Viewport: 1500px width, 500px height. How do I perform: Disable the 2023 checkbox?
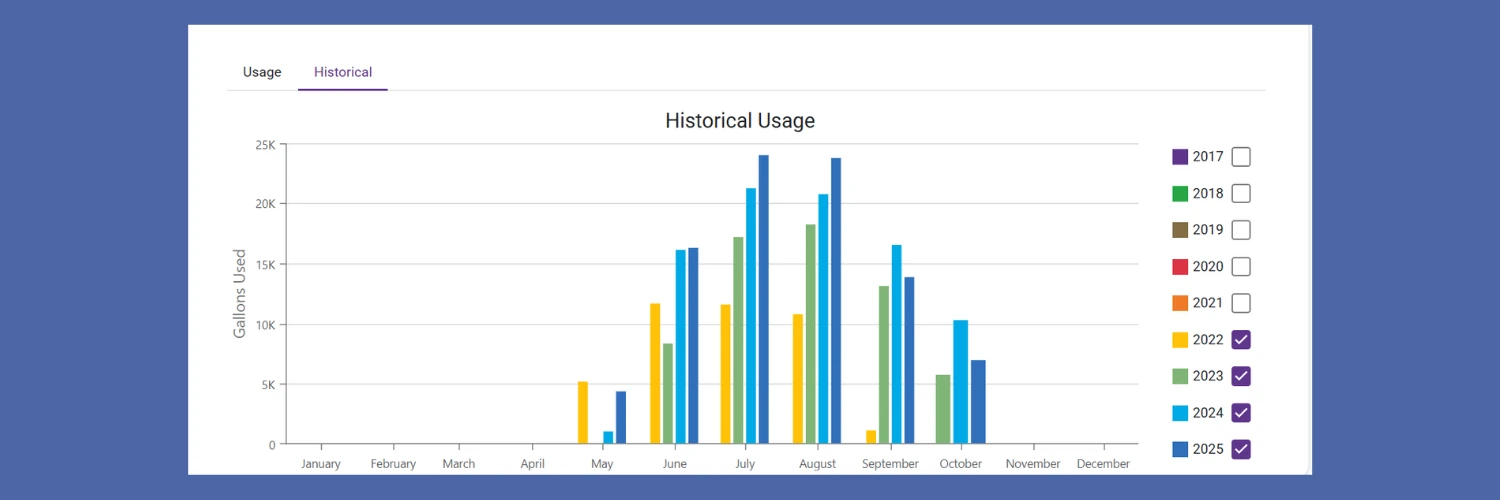[x=1241, y=376]
